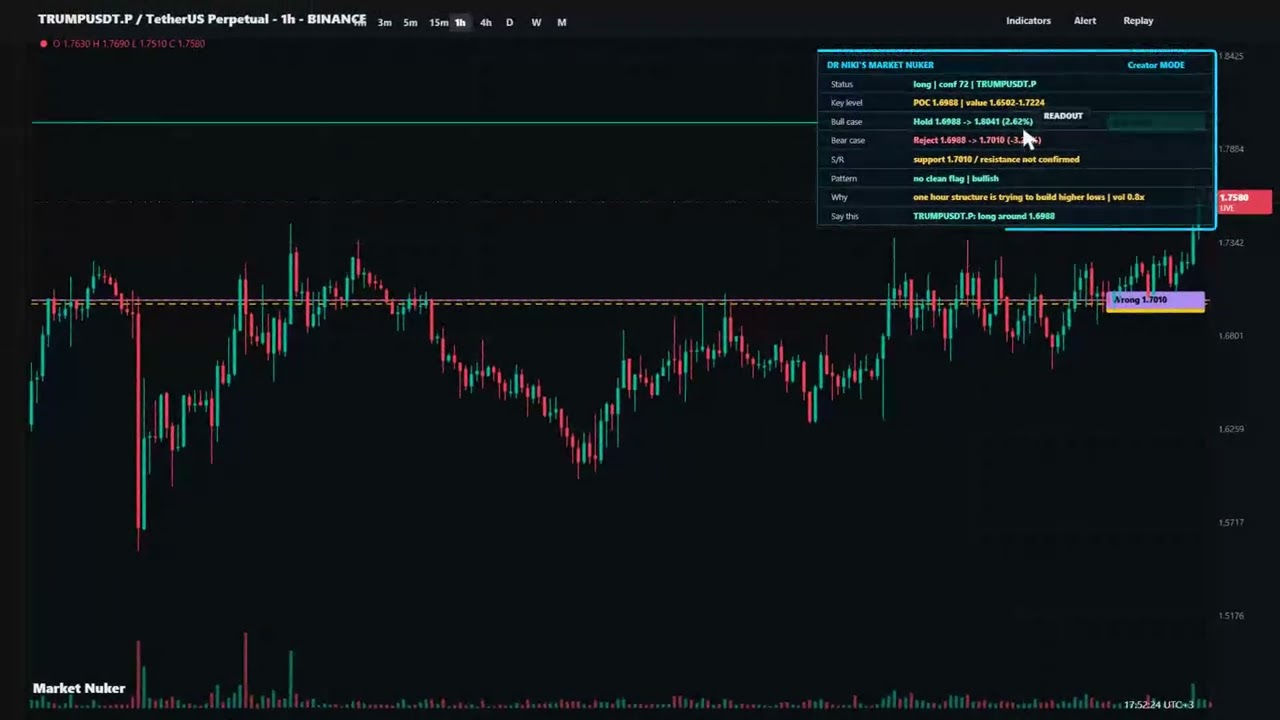Click 'TRUMPUSDT.P: long around 1.6988' text

984,216
